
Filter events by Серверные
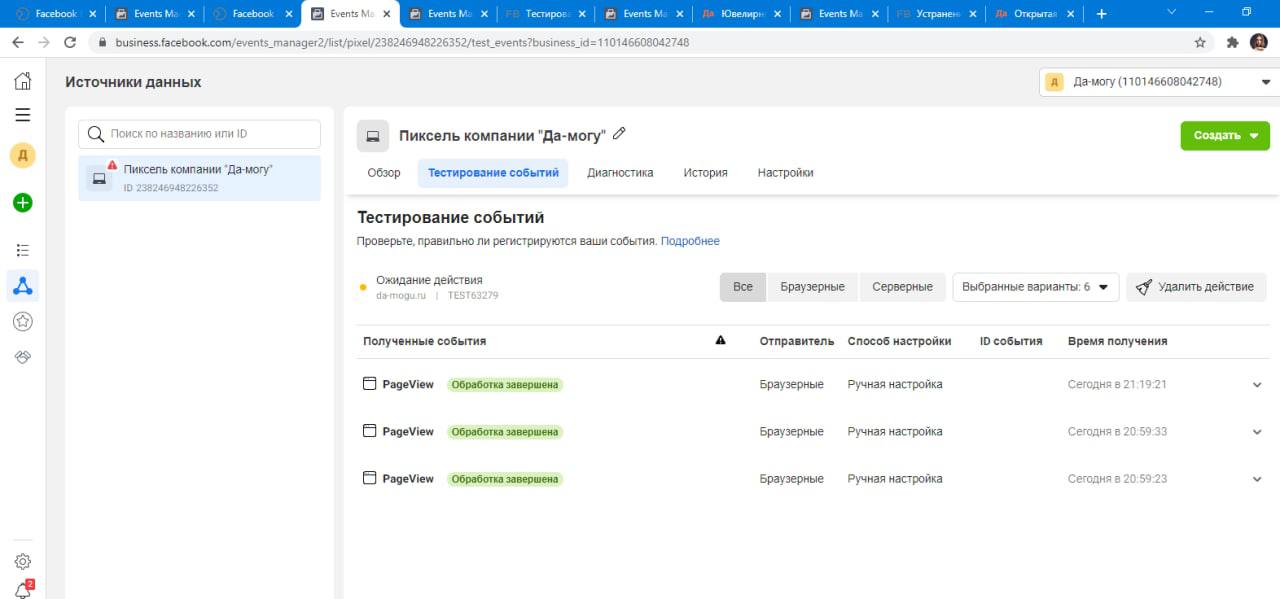902,287
